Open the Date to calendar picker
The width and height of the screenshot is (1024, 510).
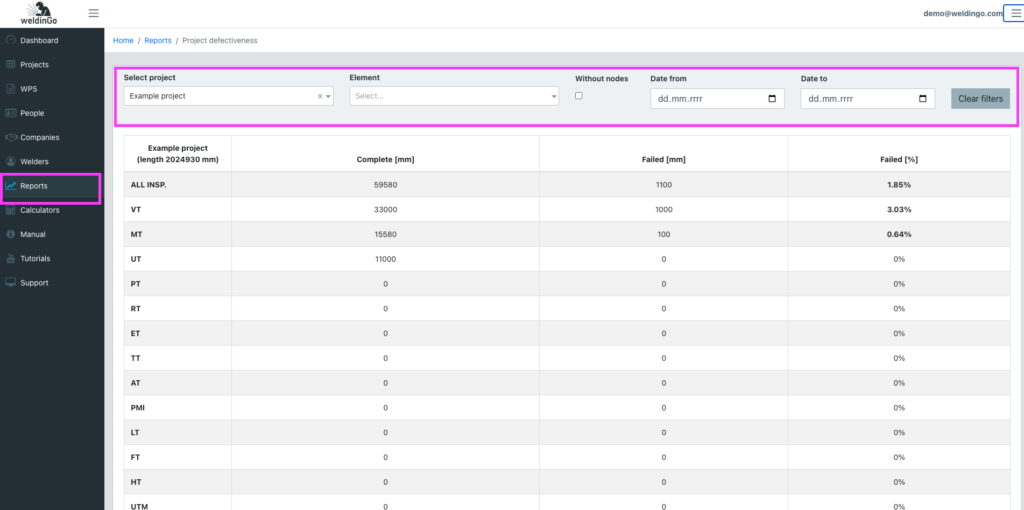tap(922, 99)
